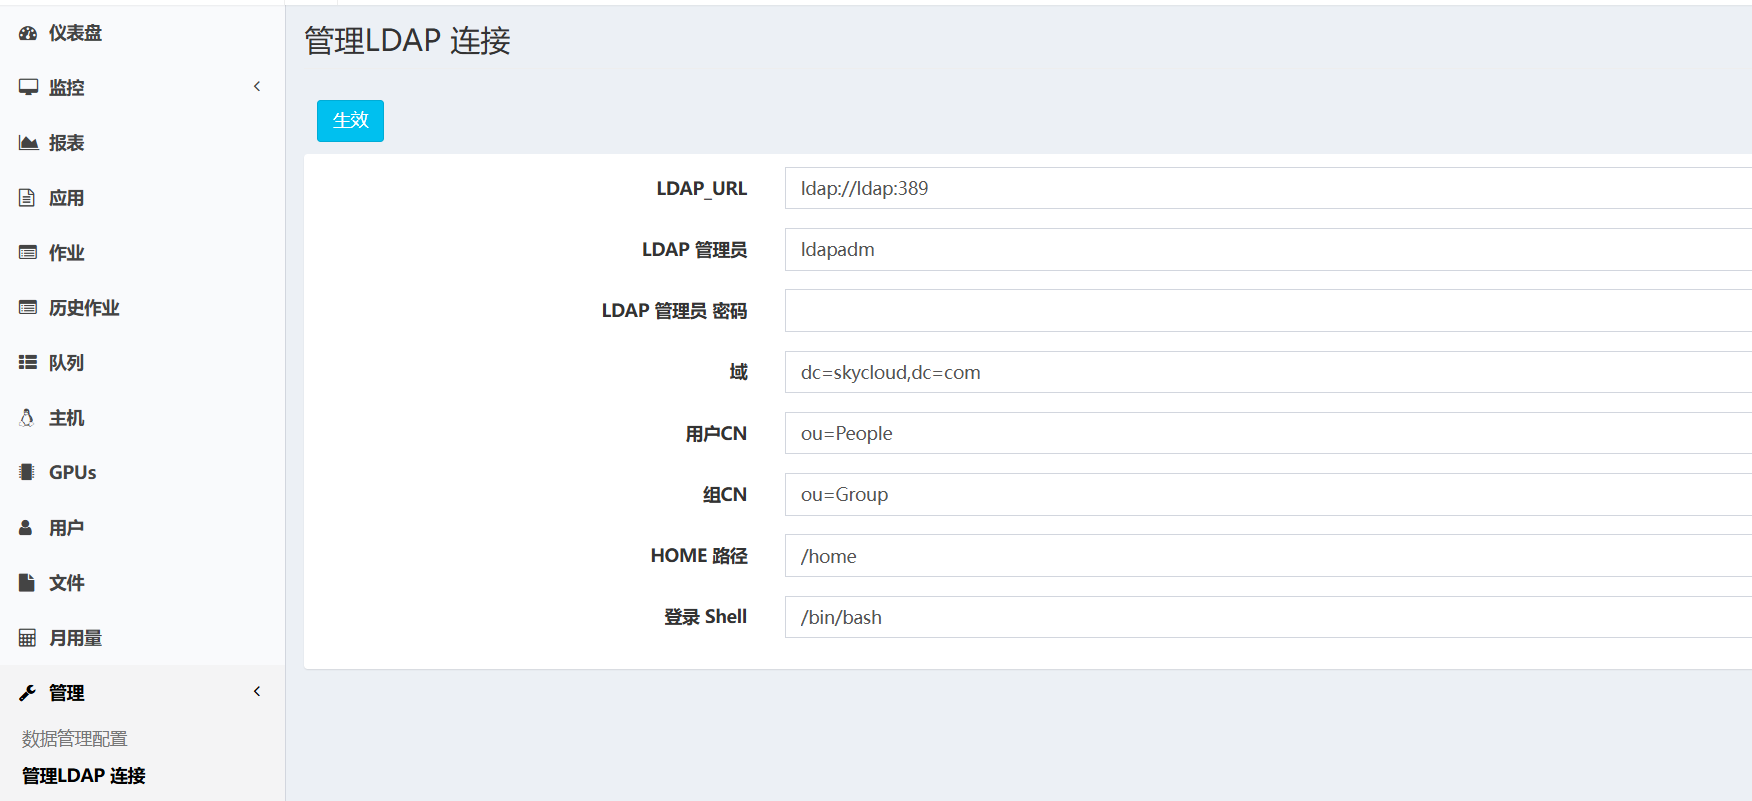Go to 文件 in sidebar
Viewport: 1752px width, 801px height.
tap(66, 583)
